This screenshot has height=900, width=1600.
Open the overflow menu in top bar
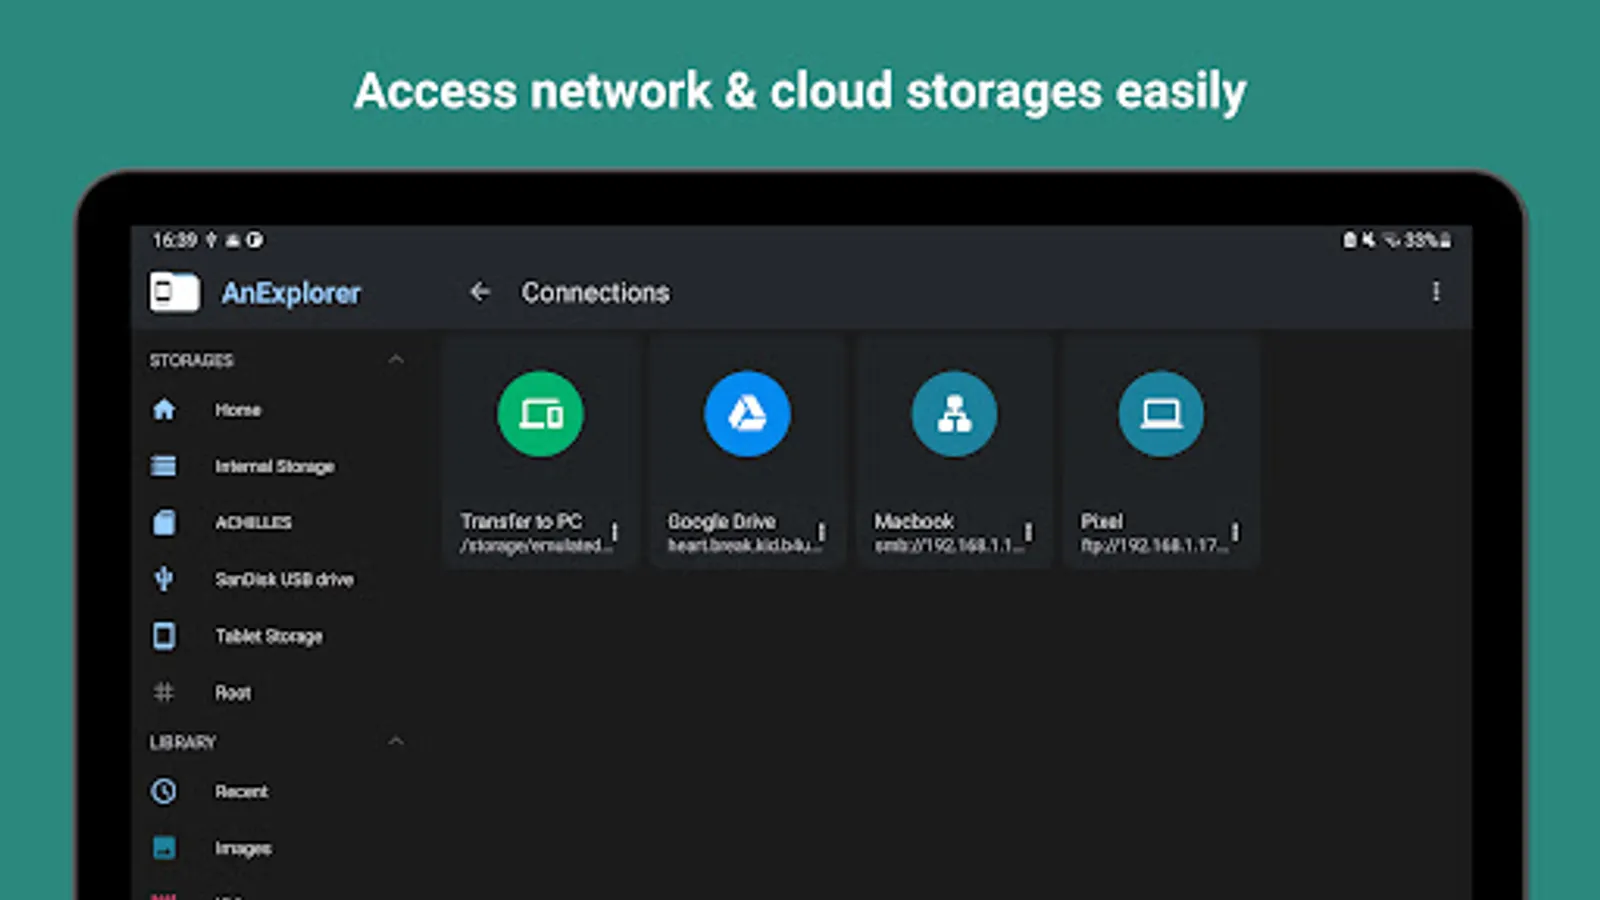click(1436, 292)
